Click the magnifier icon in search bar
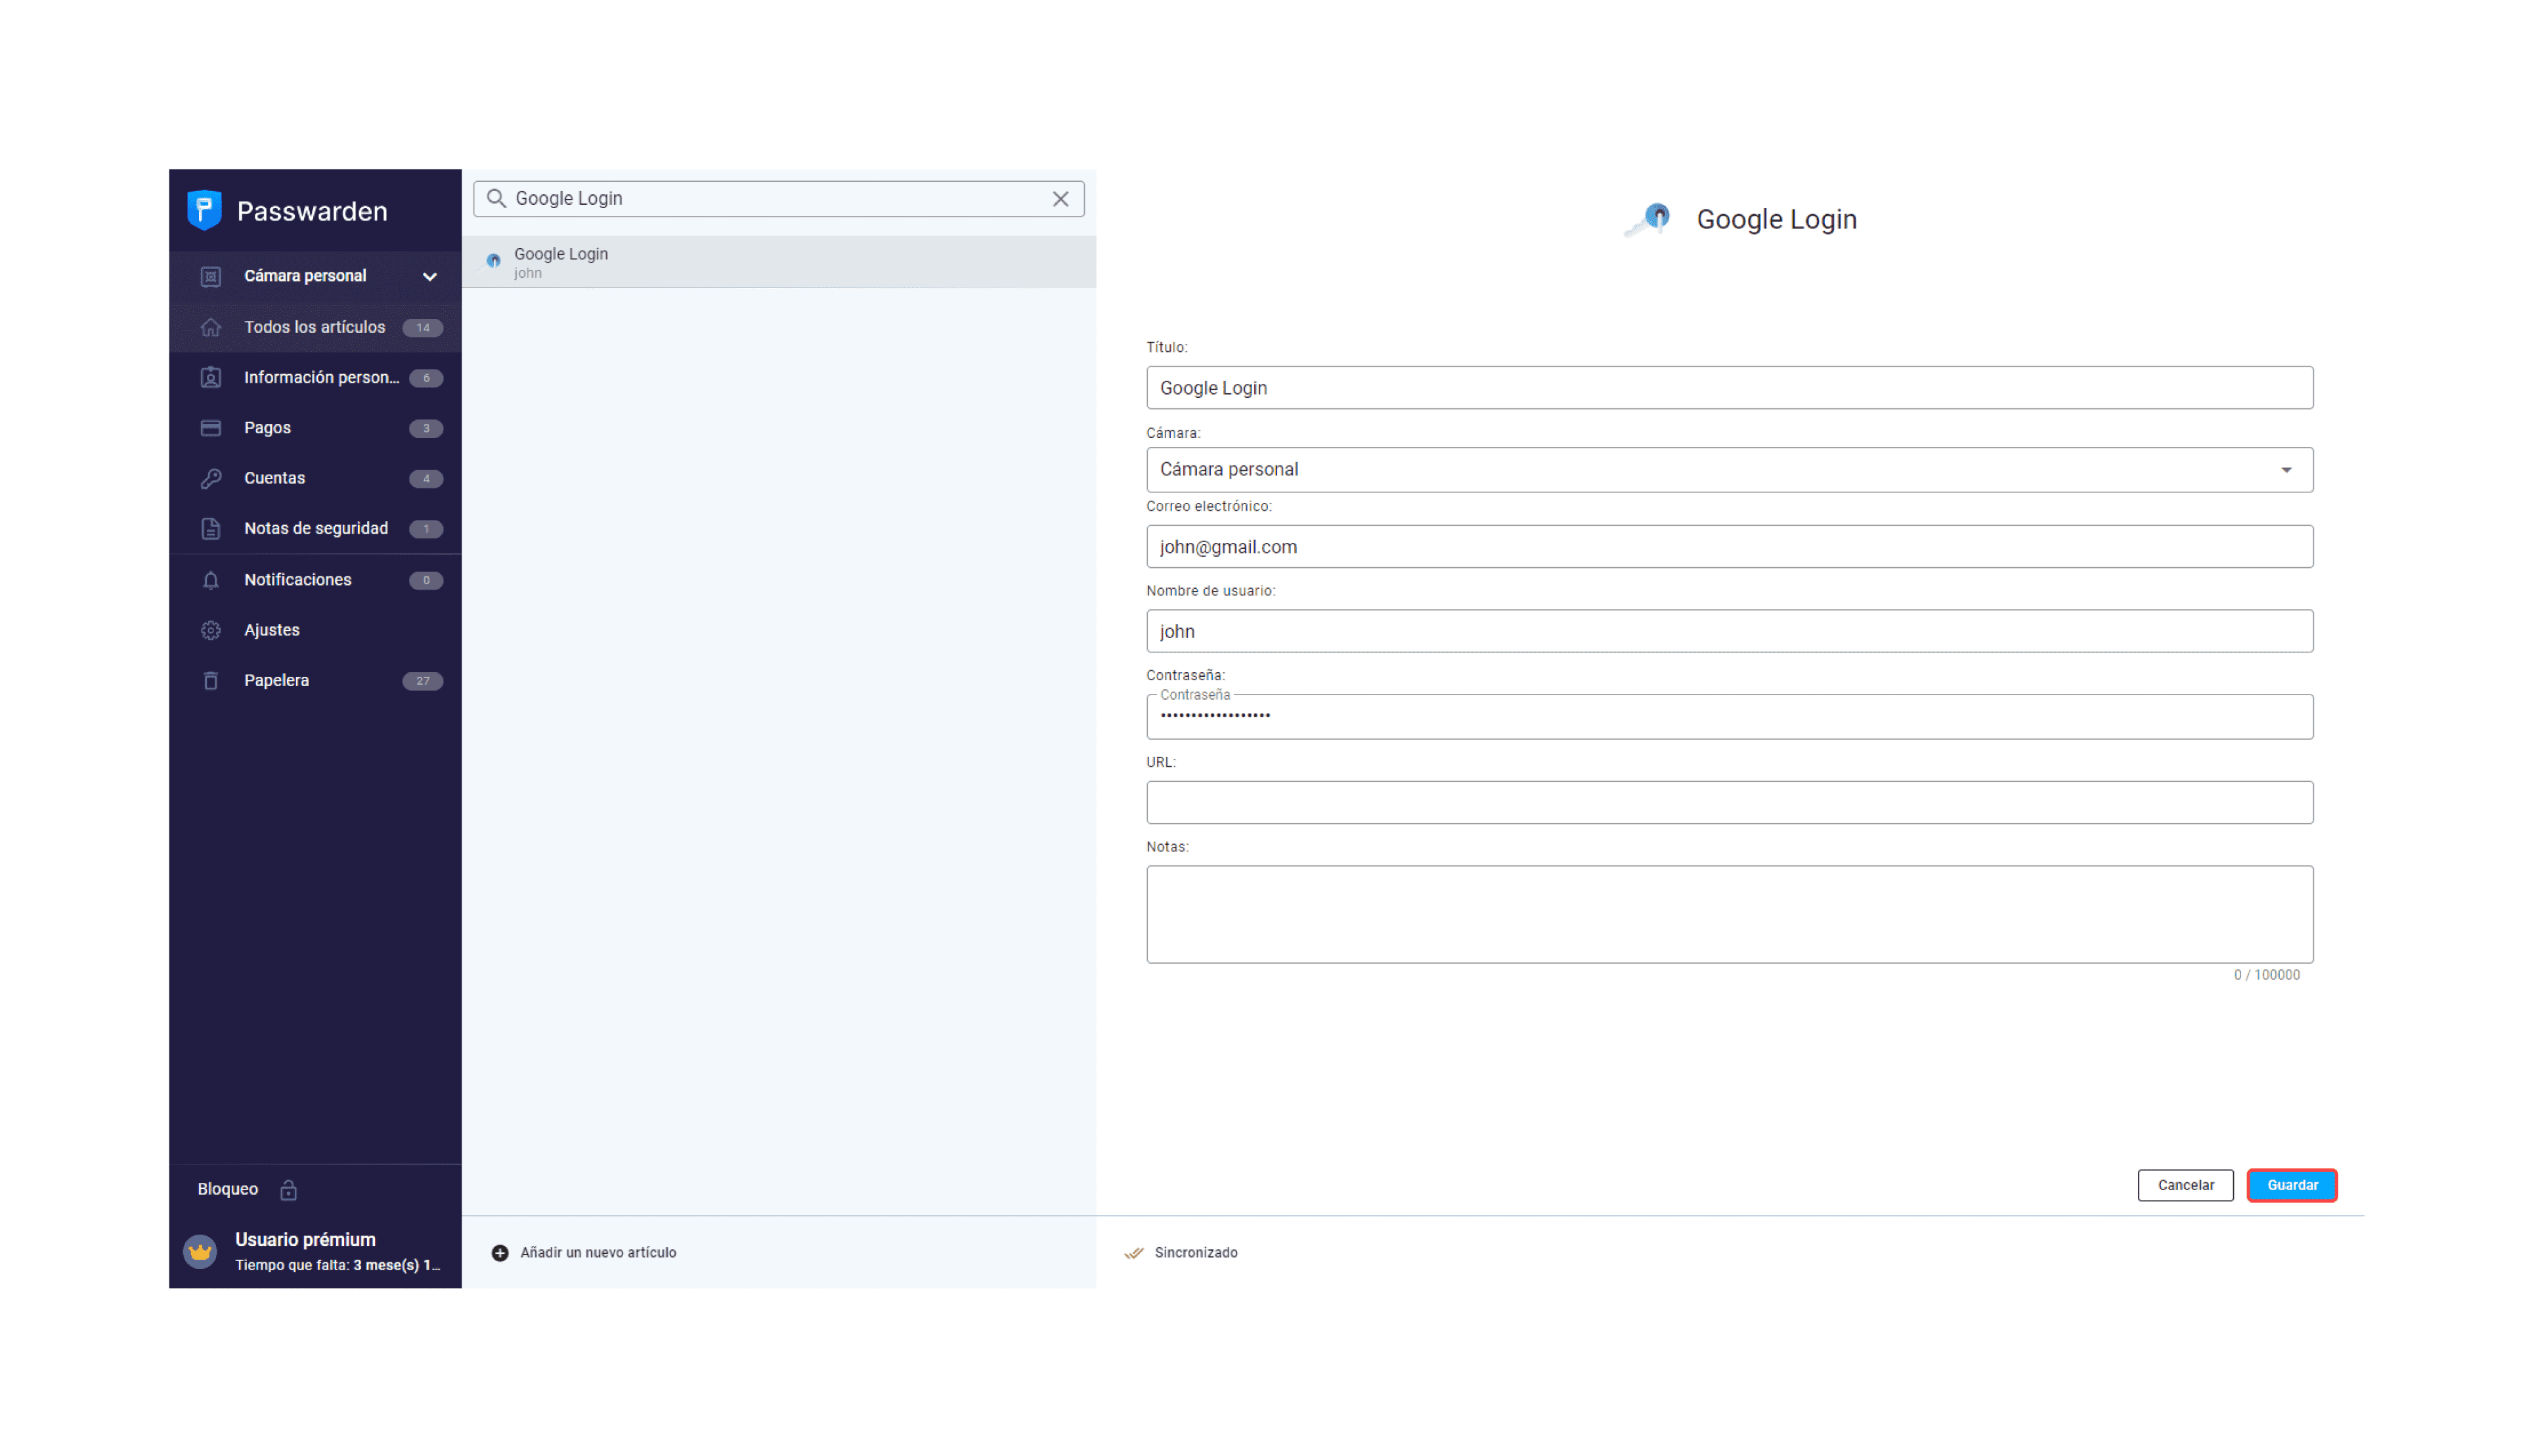This screenshot has height=1456, width=2532. [x=496, y=199]
